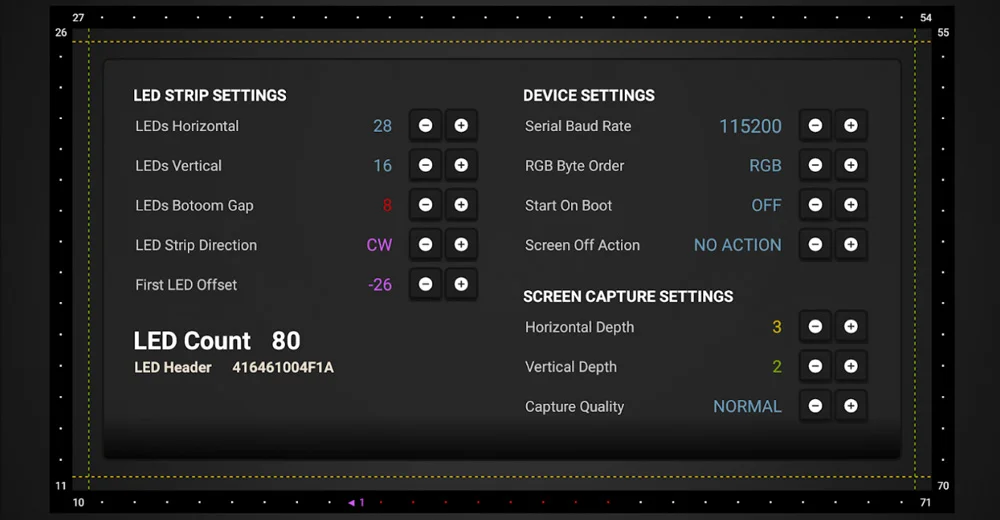This screenshot has height=520, width=1000.
Task: Decrease LEDs Vertical count
Action: (425, 165)
